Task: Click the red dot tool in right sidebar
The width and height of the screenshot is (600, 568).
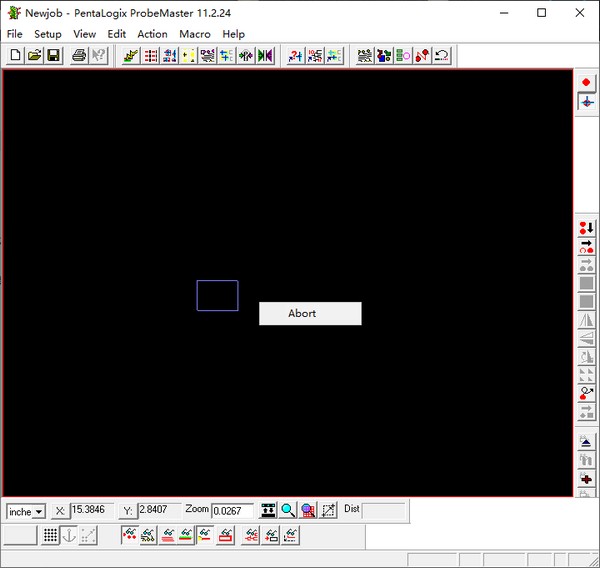Action: [x=586, y=82]
